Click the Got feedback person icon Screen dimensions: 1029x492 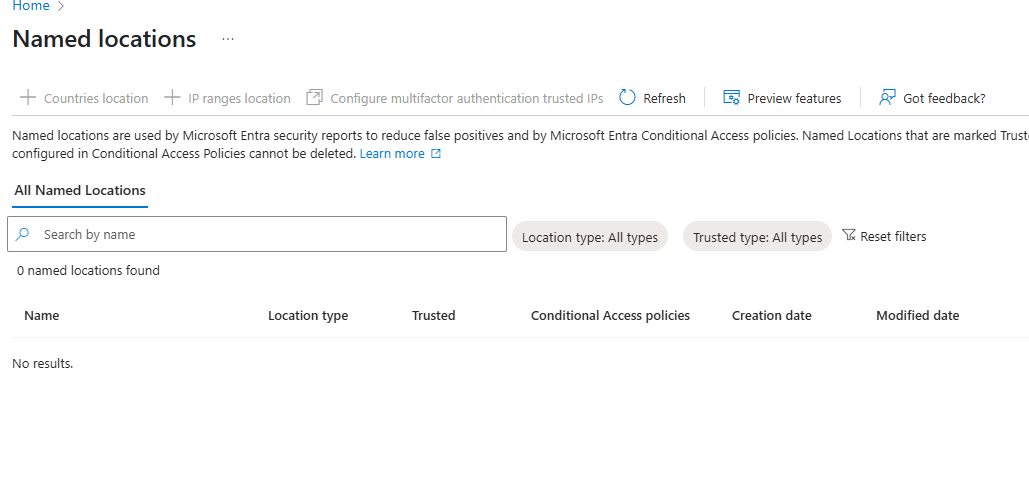pyautogui.click(x=887, y=98)
